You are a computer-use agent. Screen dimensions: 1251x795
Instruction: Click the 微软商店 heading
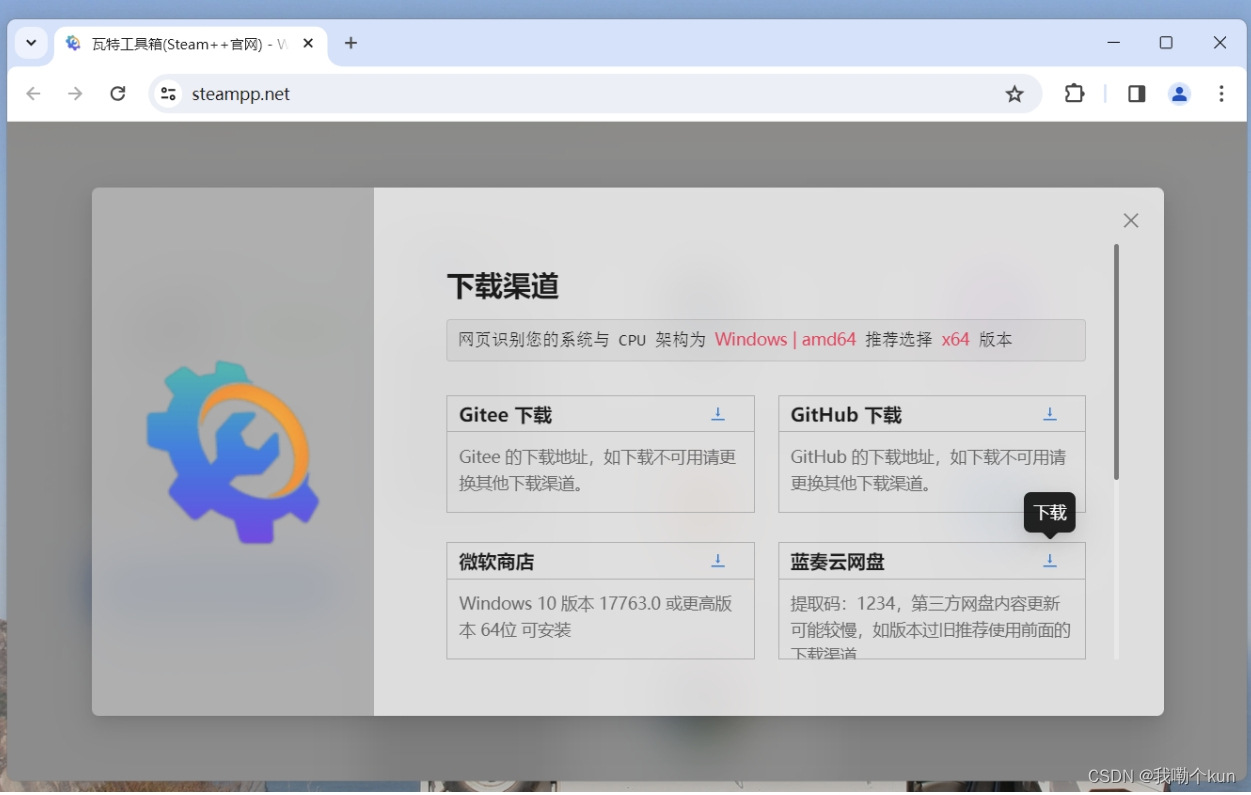(496, 562)
